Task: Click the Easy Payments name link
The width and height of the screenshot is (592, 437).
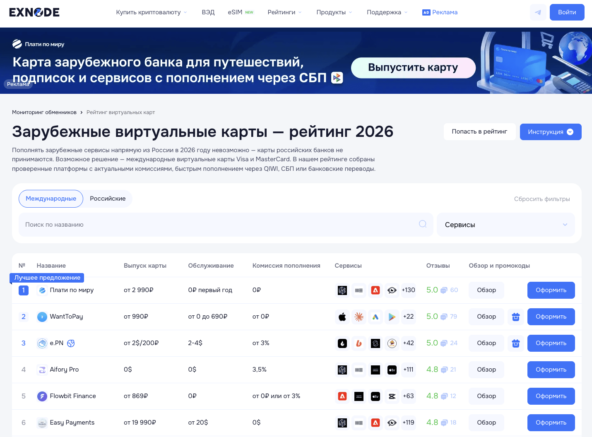Action: (x=72, y=422)
